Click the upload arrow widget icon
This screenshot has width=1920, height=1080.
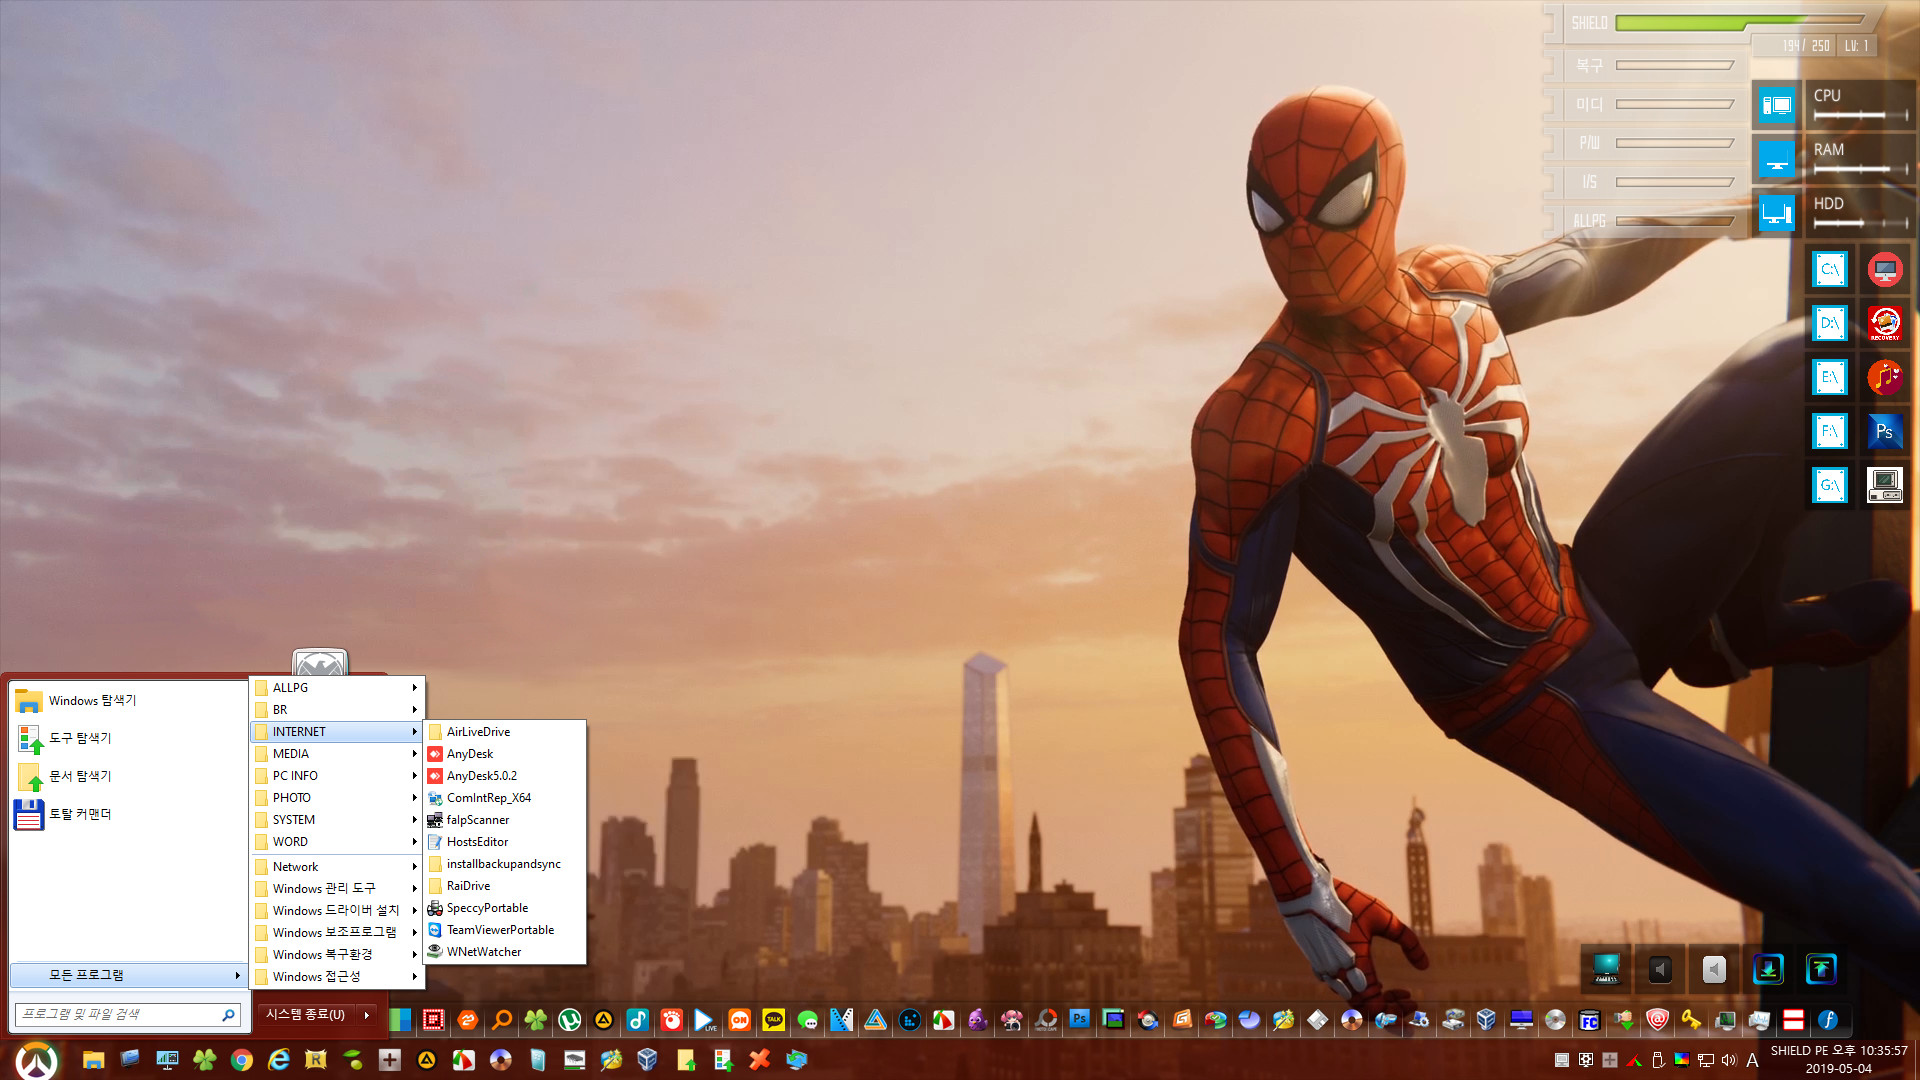1822,969
